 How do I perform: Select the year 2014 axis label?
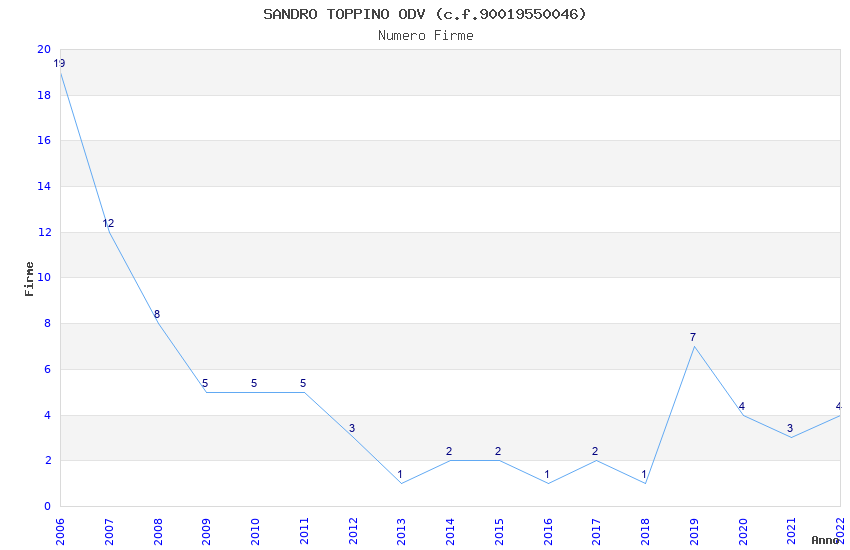coord(450,531)
